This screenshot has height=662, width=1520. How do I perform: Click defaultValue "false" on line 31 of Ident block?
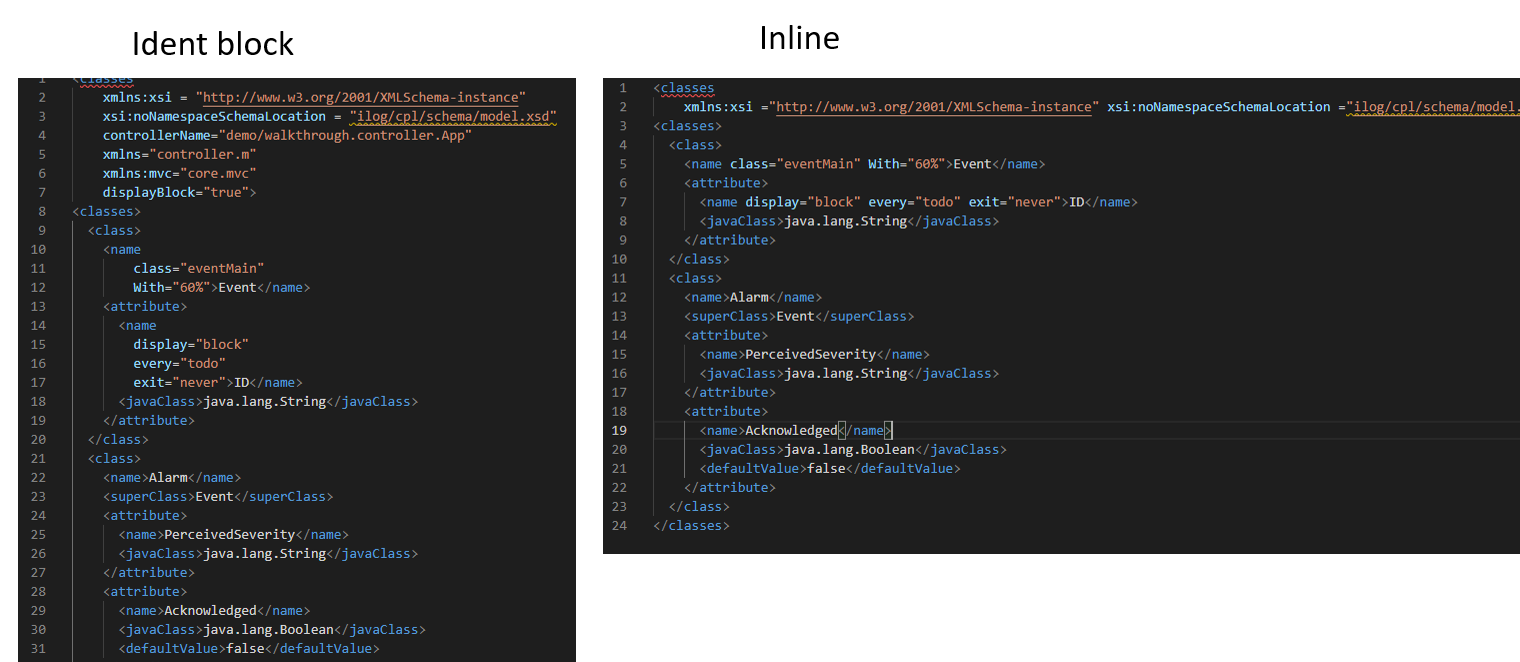click(x=245, y=648)
